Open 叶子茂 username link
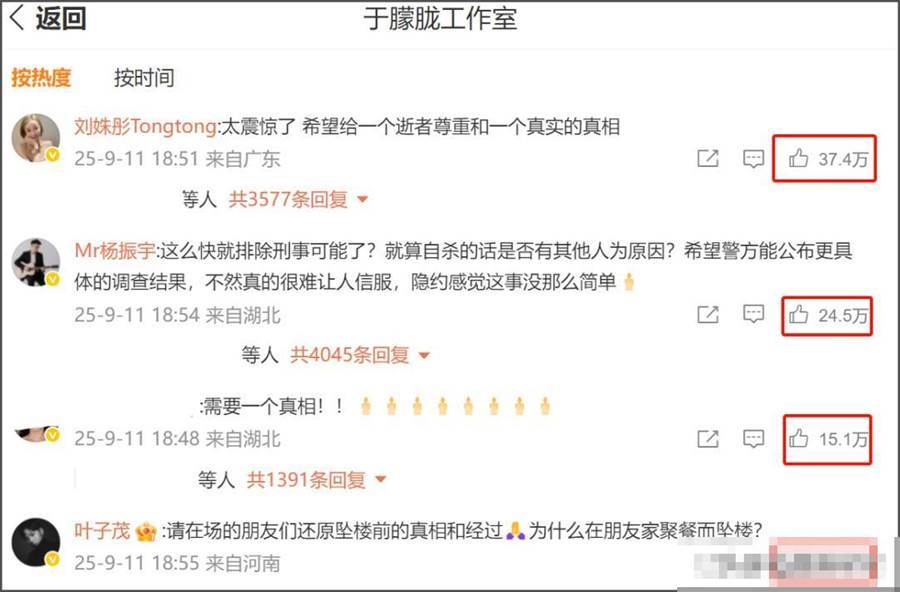The width and height of the screenshot is (900, 592). click(102, 531)
